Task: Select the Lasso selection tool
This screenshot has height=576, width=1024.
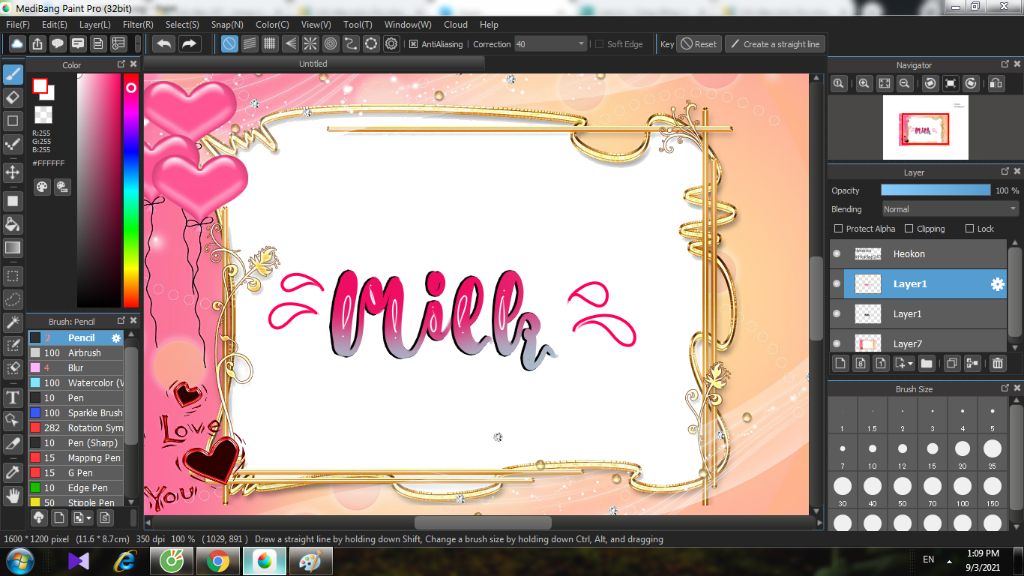Action: click(12, 299)
